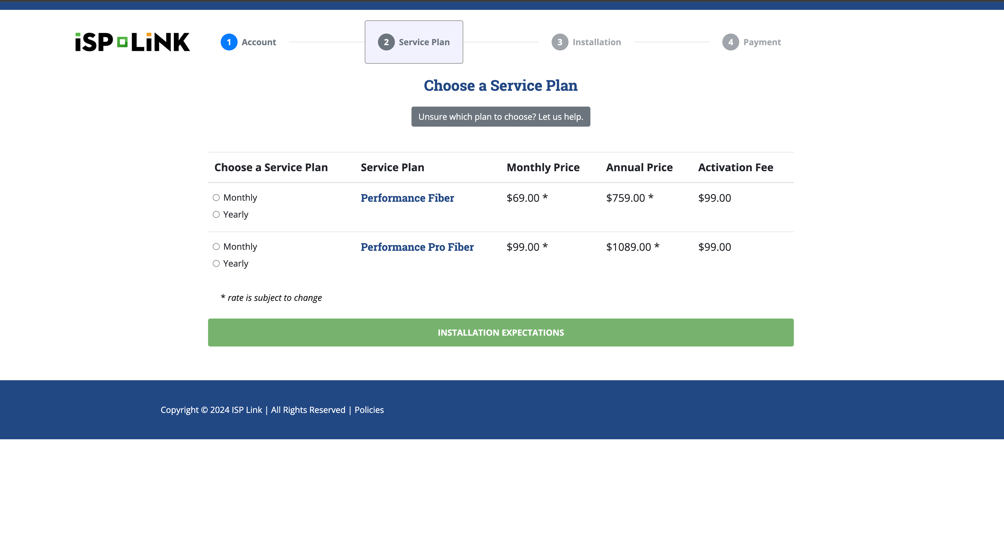Click the step 4 number circle
The height and width of the screenshot is (558, 1004).
tap(731, 42)
